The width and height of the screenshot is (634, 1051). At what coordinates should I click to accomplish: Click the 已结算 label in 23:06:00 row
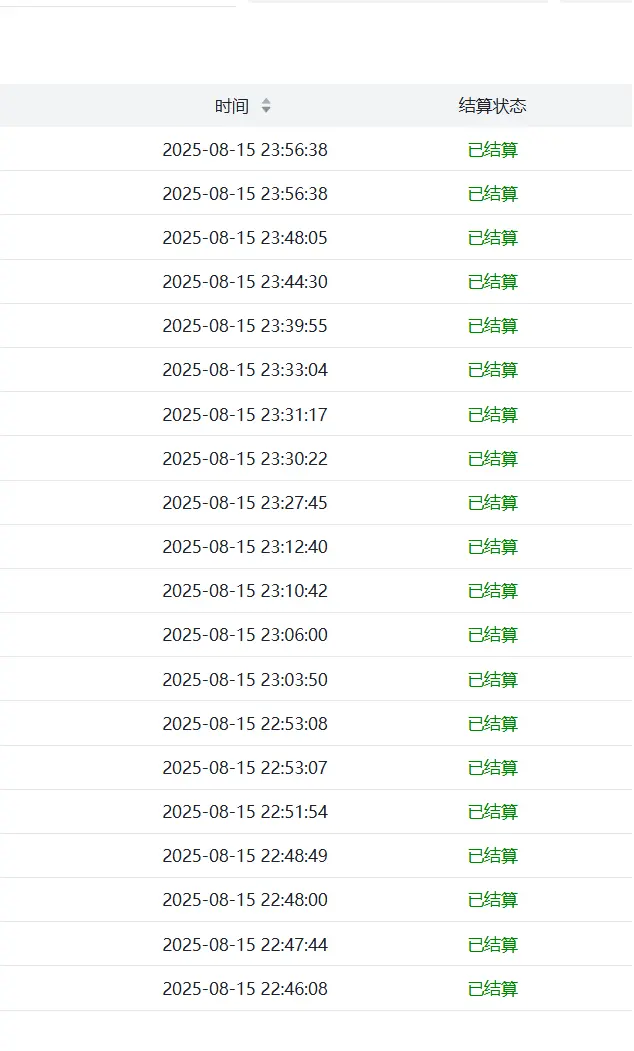tap(493, 635)
